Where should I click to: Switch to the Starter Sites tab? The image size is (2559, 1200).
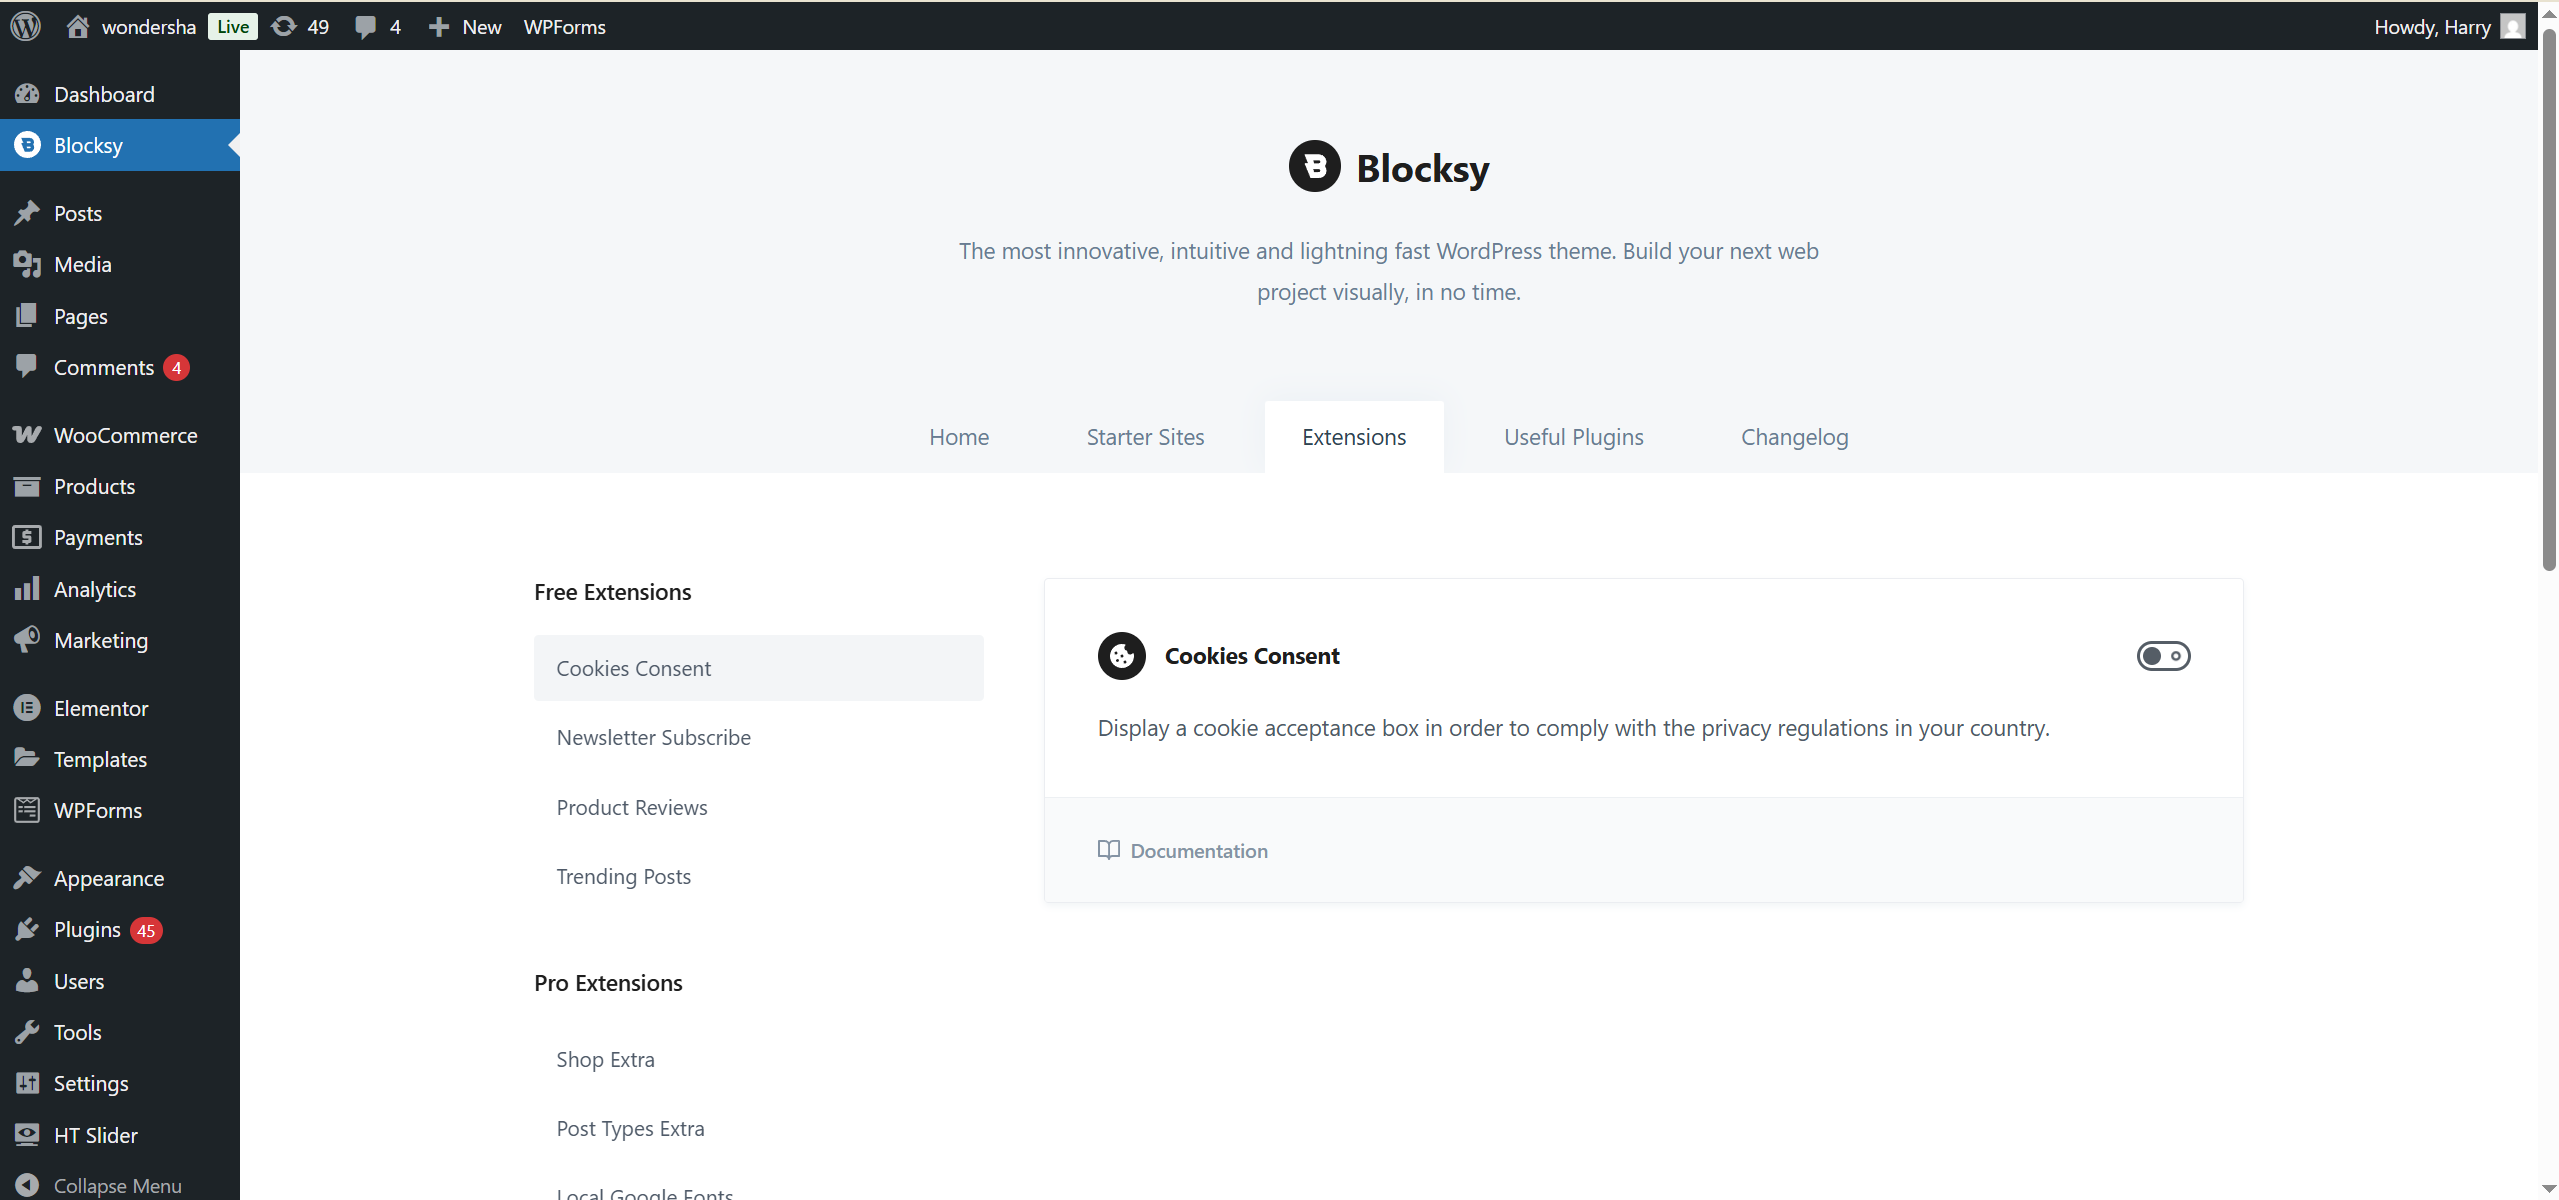pyautogui.click(x=1144, y=437)
